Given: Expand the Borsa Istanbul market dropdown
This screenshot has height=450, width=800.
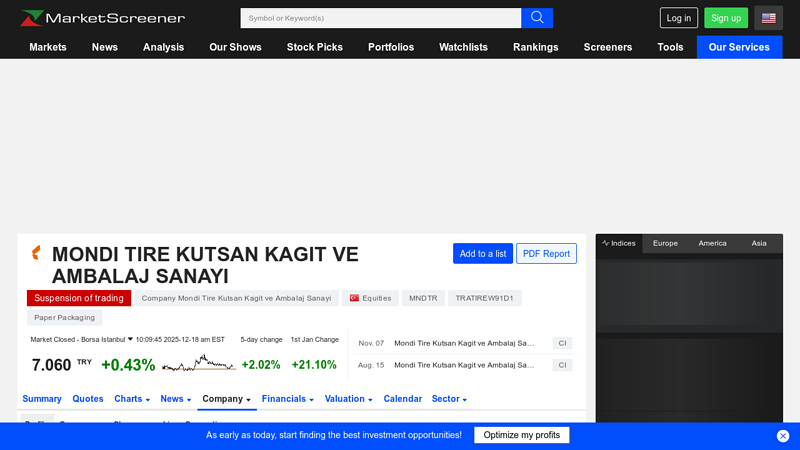Looking at the screenshot, I should (130, 339).
